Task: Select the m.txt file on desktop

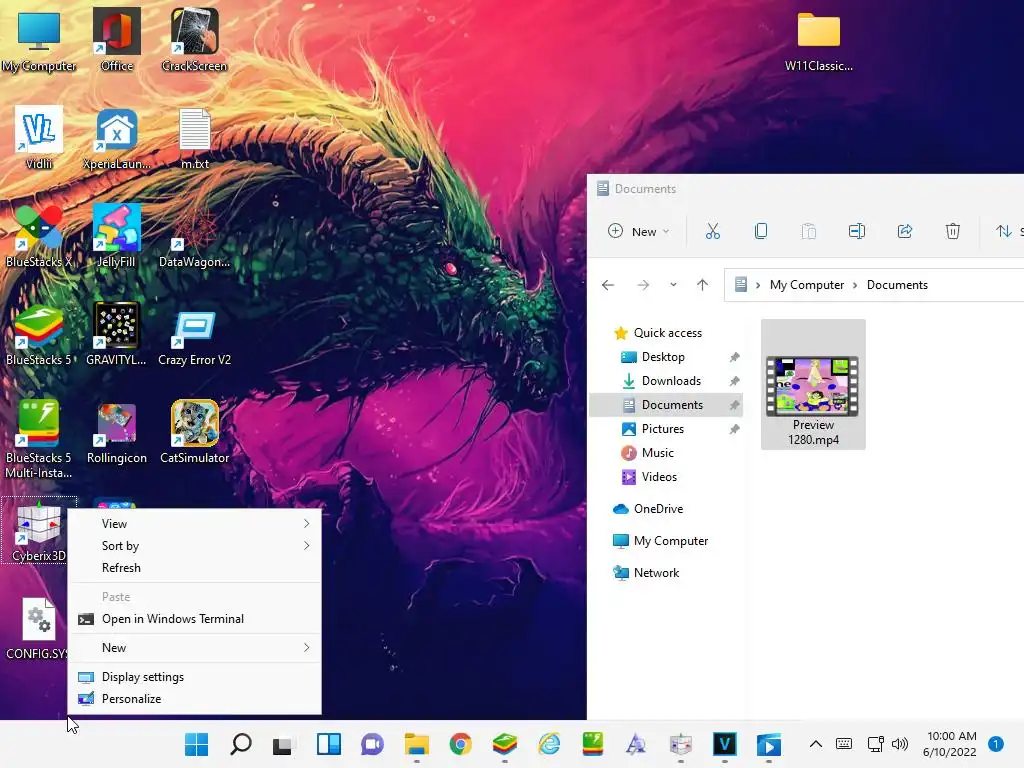Action: pos(195,138)
